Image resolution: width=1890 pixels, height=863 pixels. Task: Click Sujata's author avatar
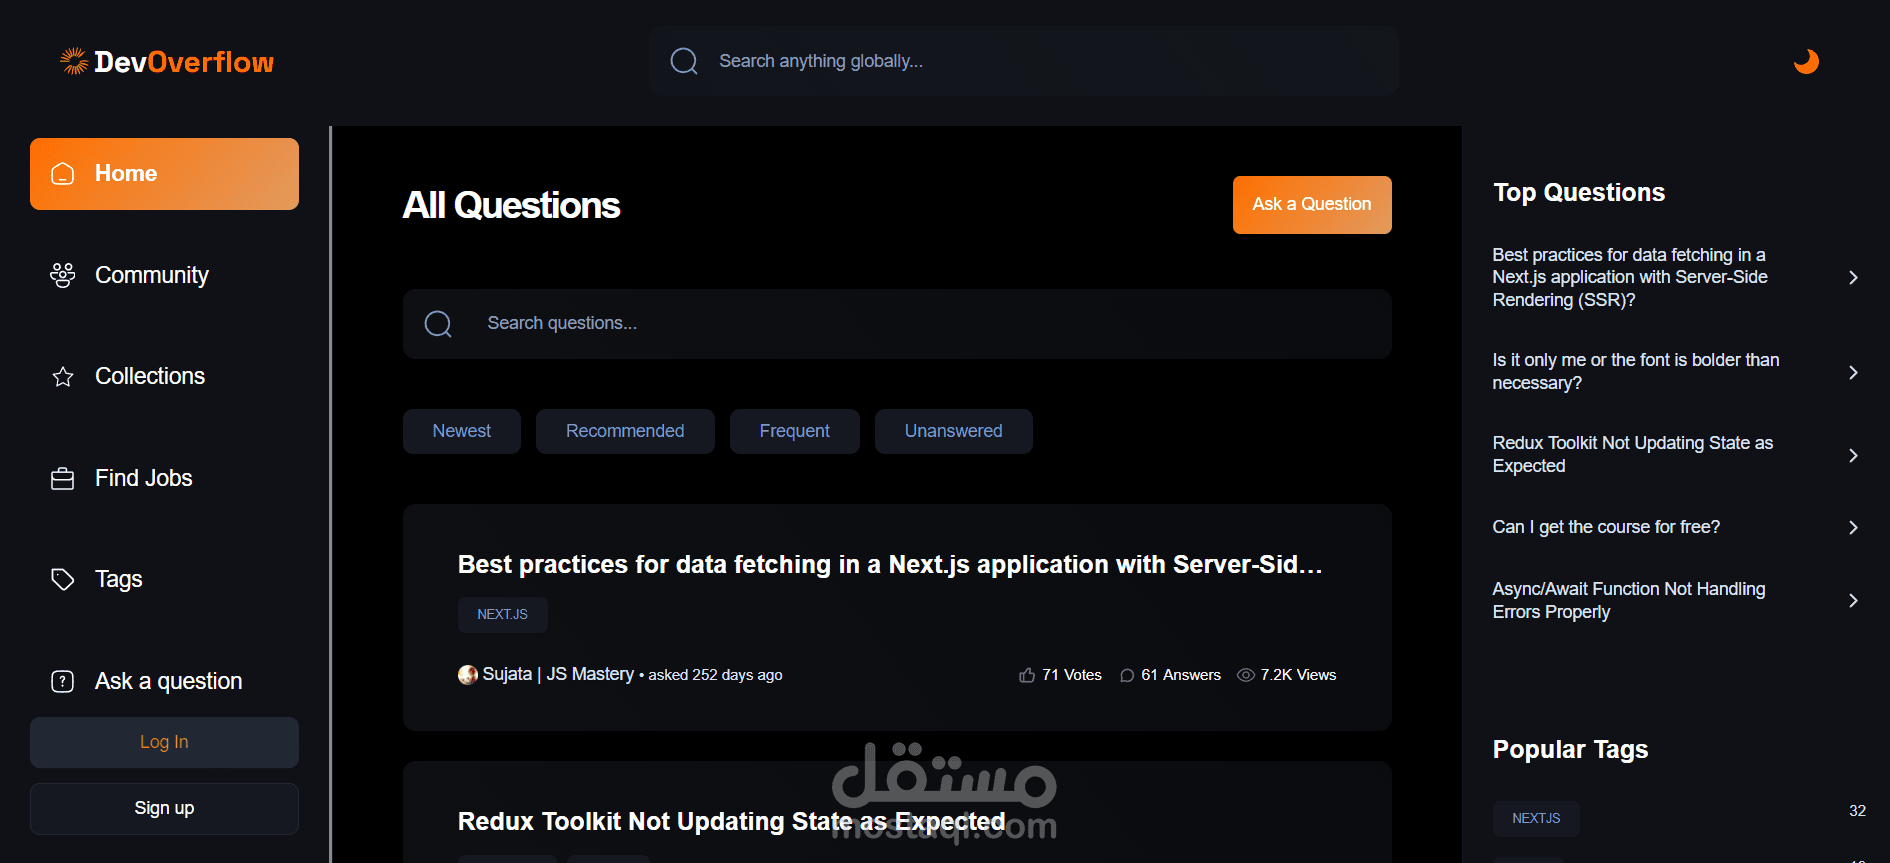tap(468, 675)
